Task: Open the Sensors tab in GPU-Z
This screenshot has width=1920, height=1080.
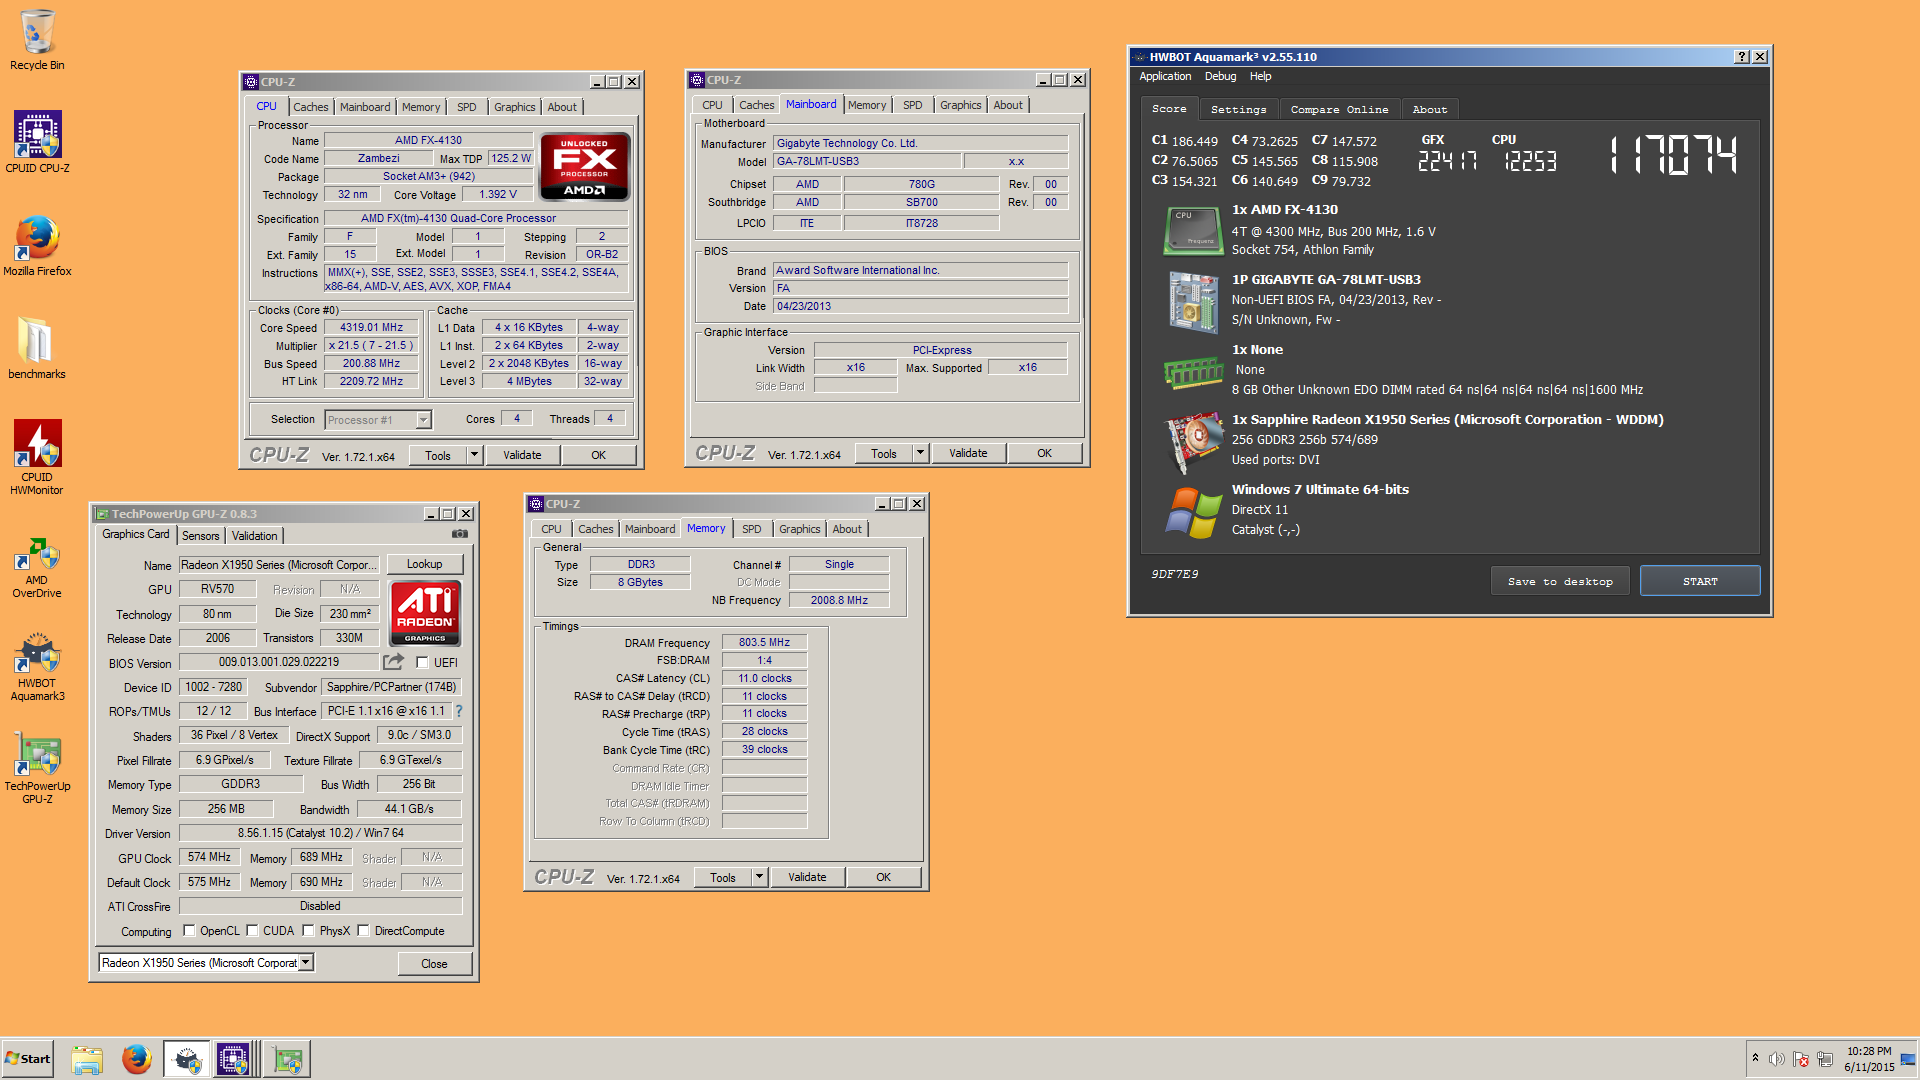Action: pyautogui.click(x=200, y=536)
